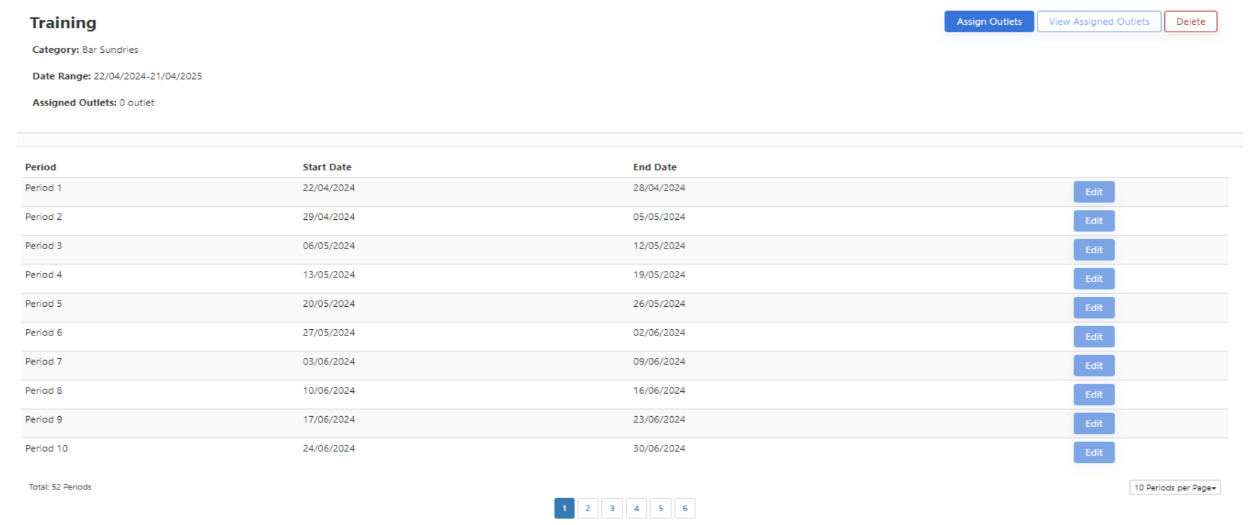Open the 10 Periods per Page dropdown
This screenshot has height=525, width=1252.
(1175, 488)
